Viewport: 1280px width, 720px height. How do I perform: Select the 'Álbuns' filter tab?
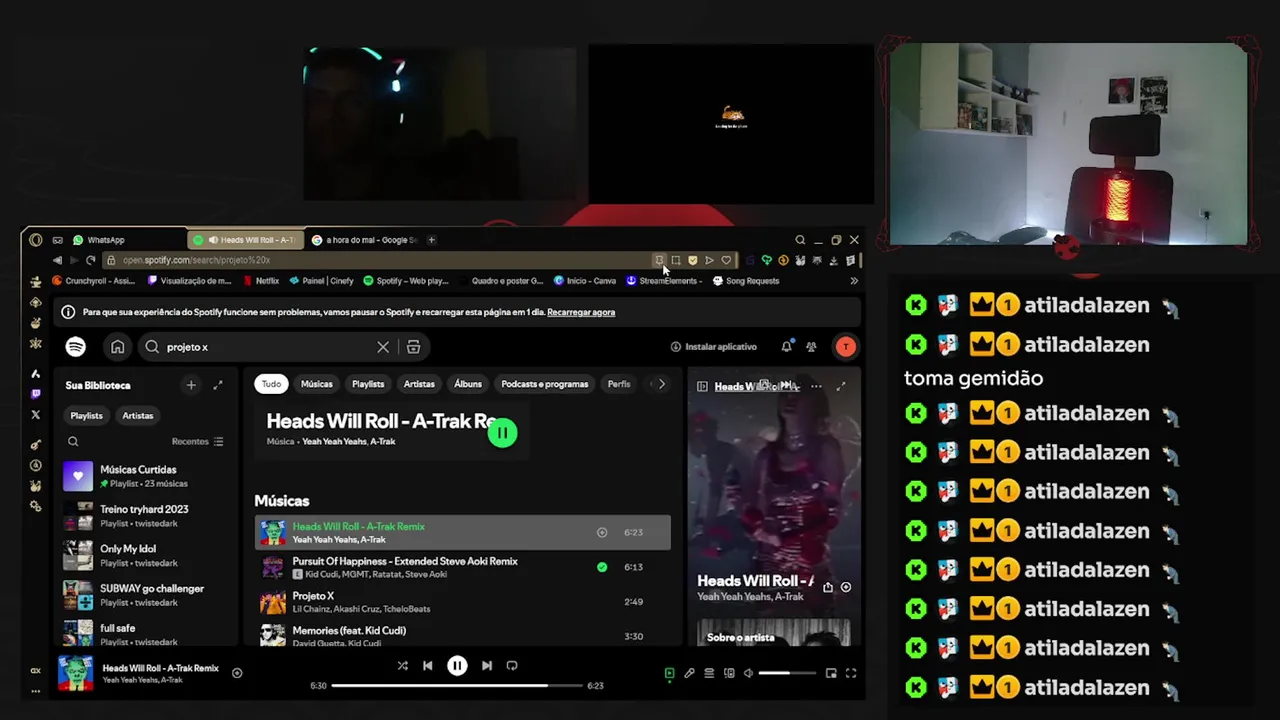[468, 384]
